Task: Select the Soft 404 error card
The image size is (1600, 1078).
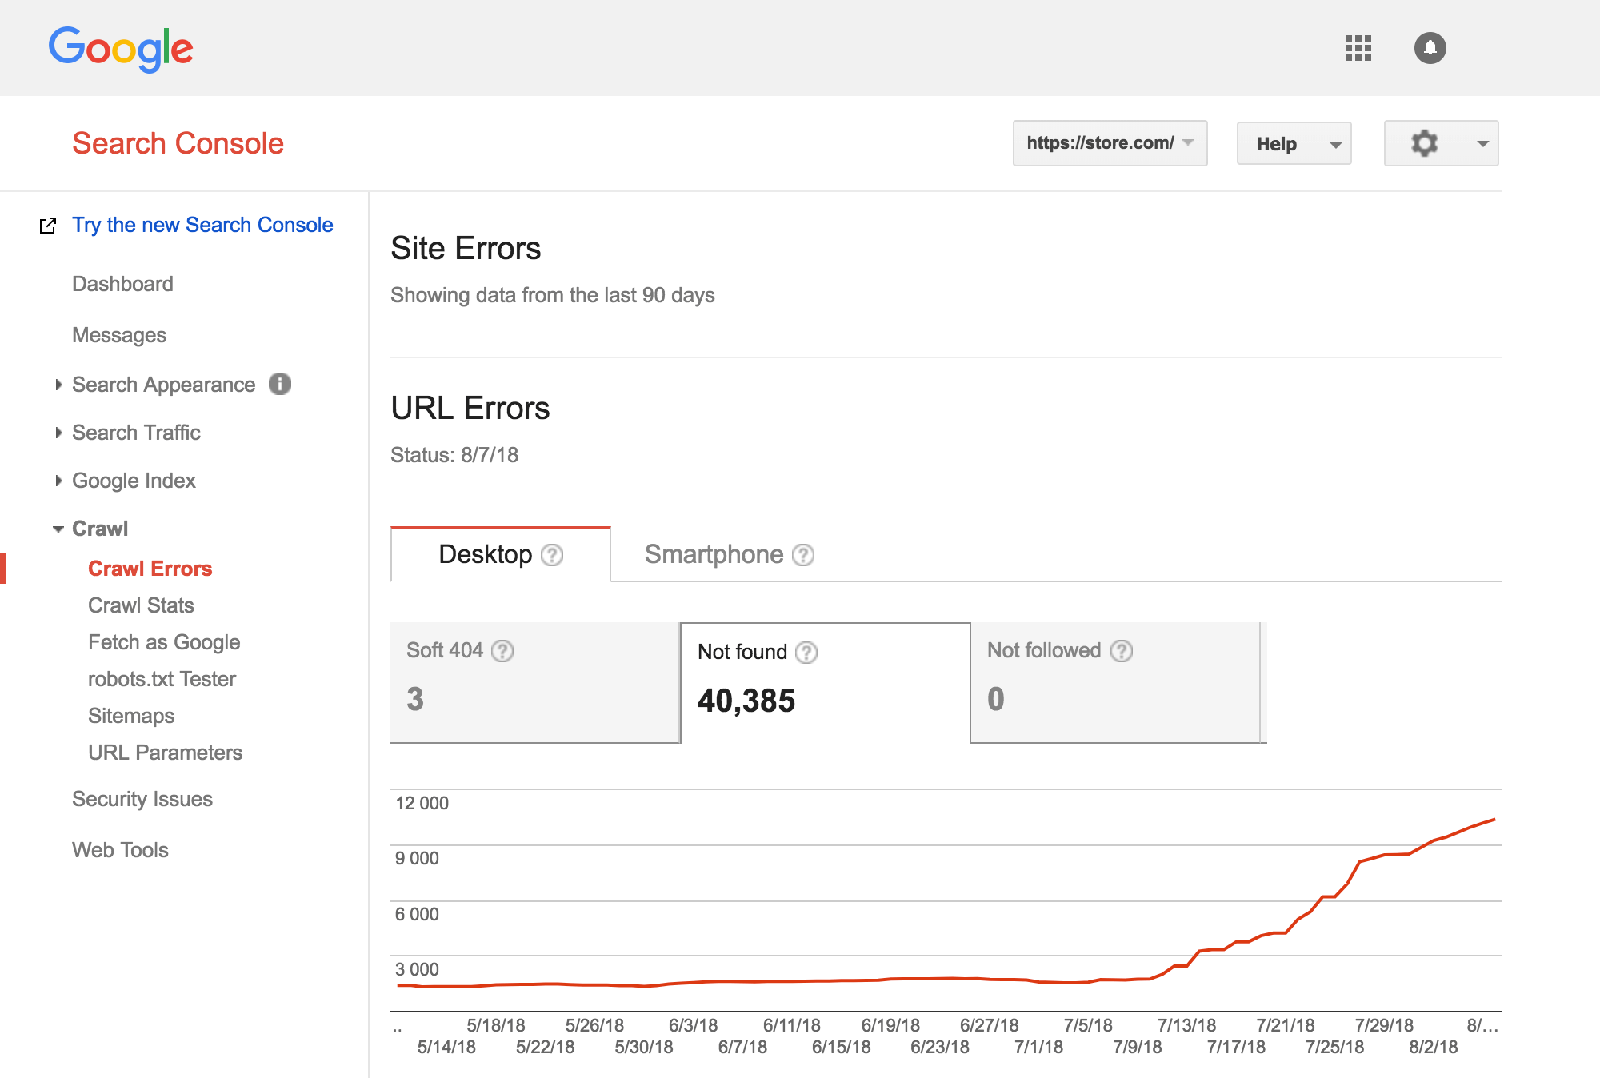Action: (x=535, y=683)
